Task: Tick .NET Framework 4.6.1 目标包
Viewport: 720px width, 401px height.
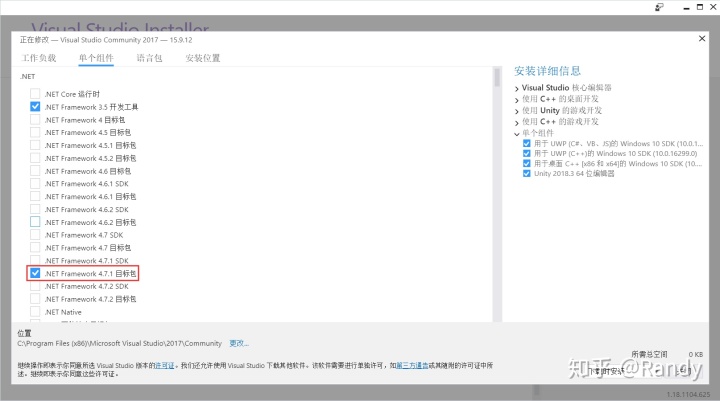Action: (x=35, y=196)
